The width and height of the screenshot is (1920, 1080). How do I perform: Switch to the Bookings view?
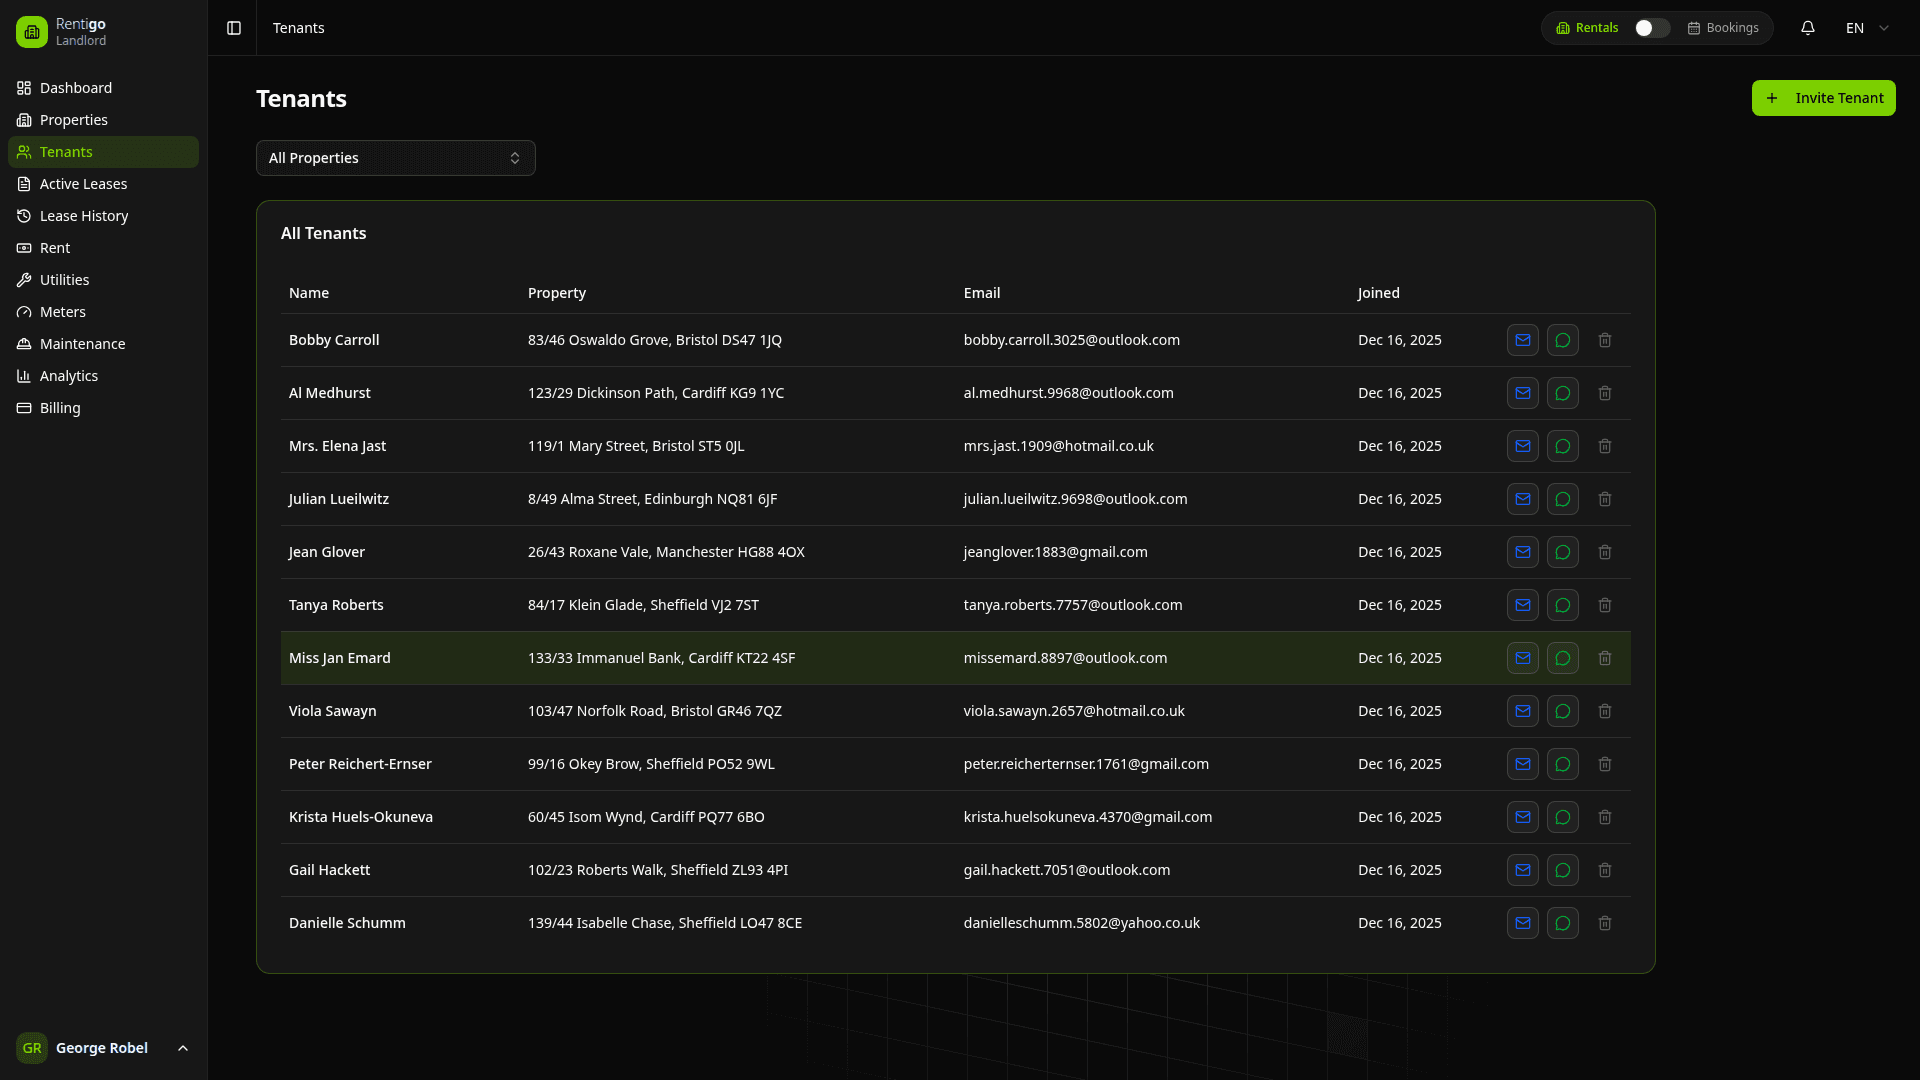[x=1724, y=28]
